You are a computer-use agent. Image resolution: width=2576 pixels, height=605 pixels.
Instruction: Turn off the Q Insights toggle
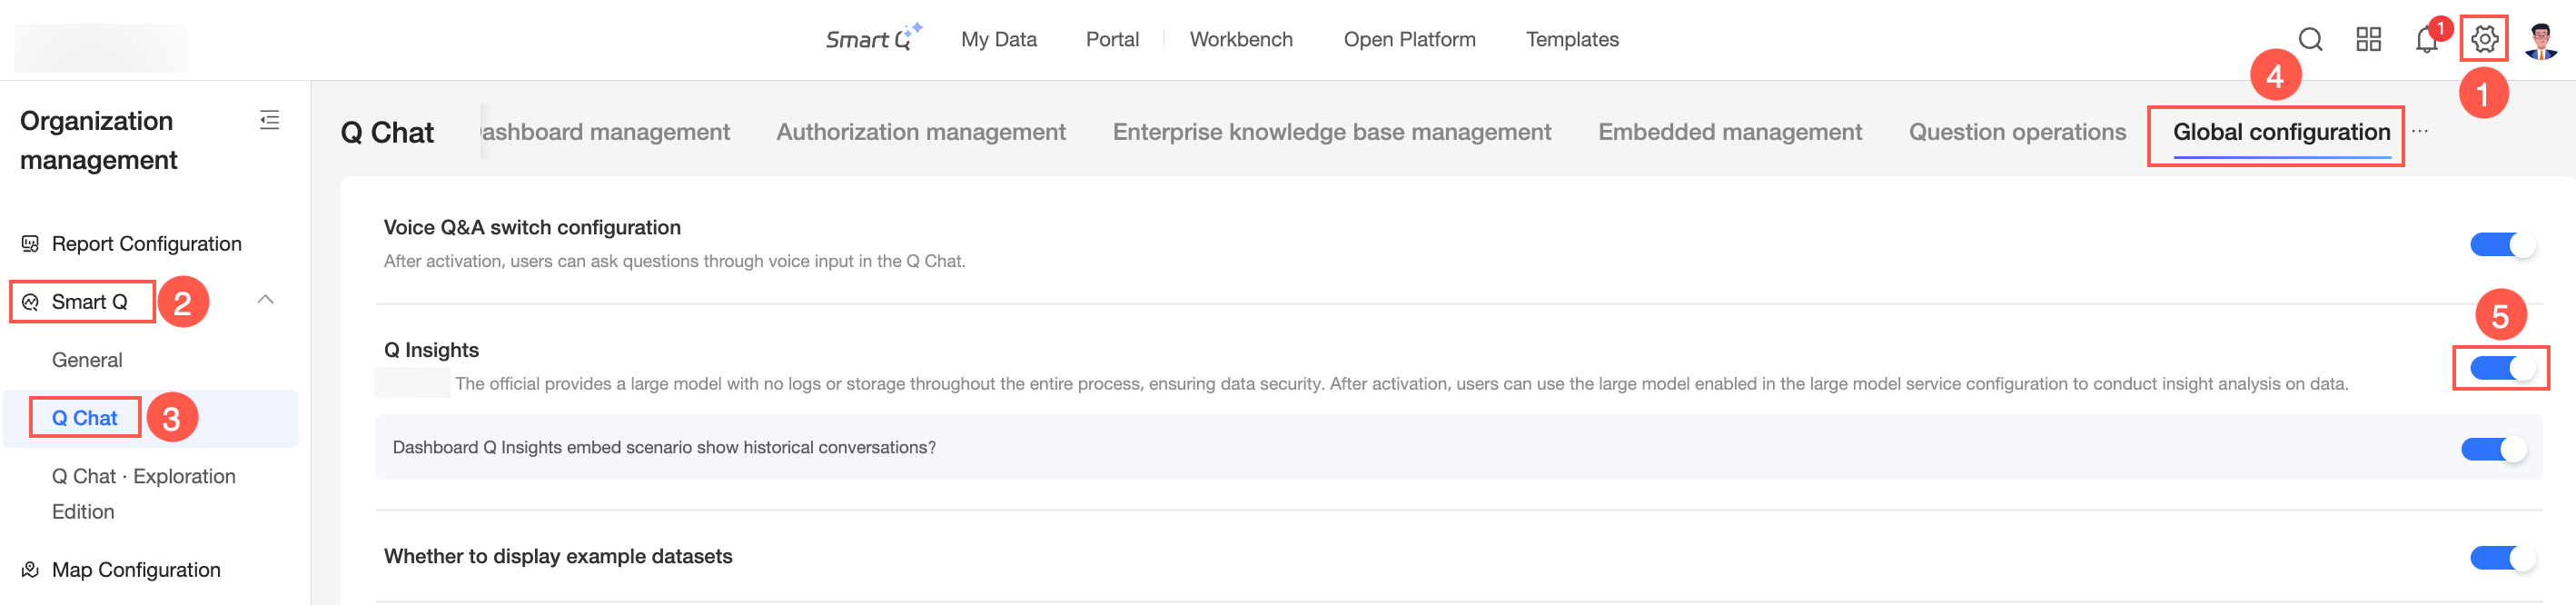click(2501, 368)
